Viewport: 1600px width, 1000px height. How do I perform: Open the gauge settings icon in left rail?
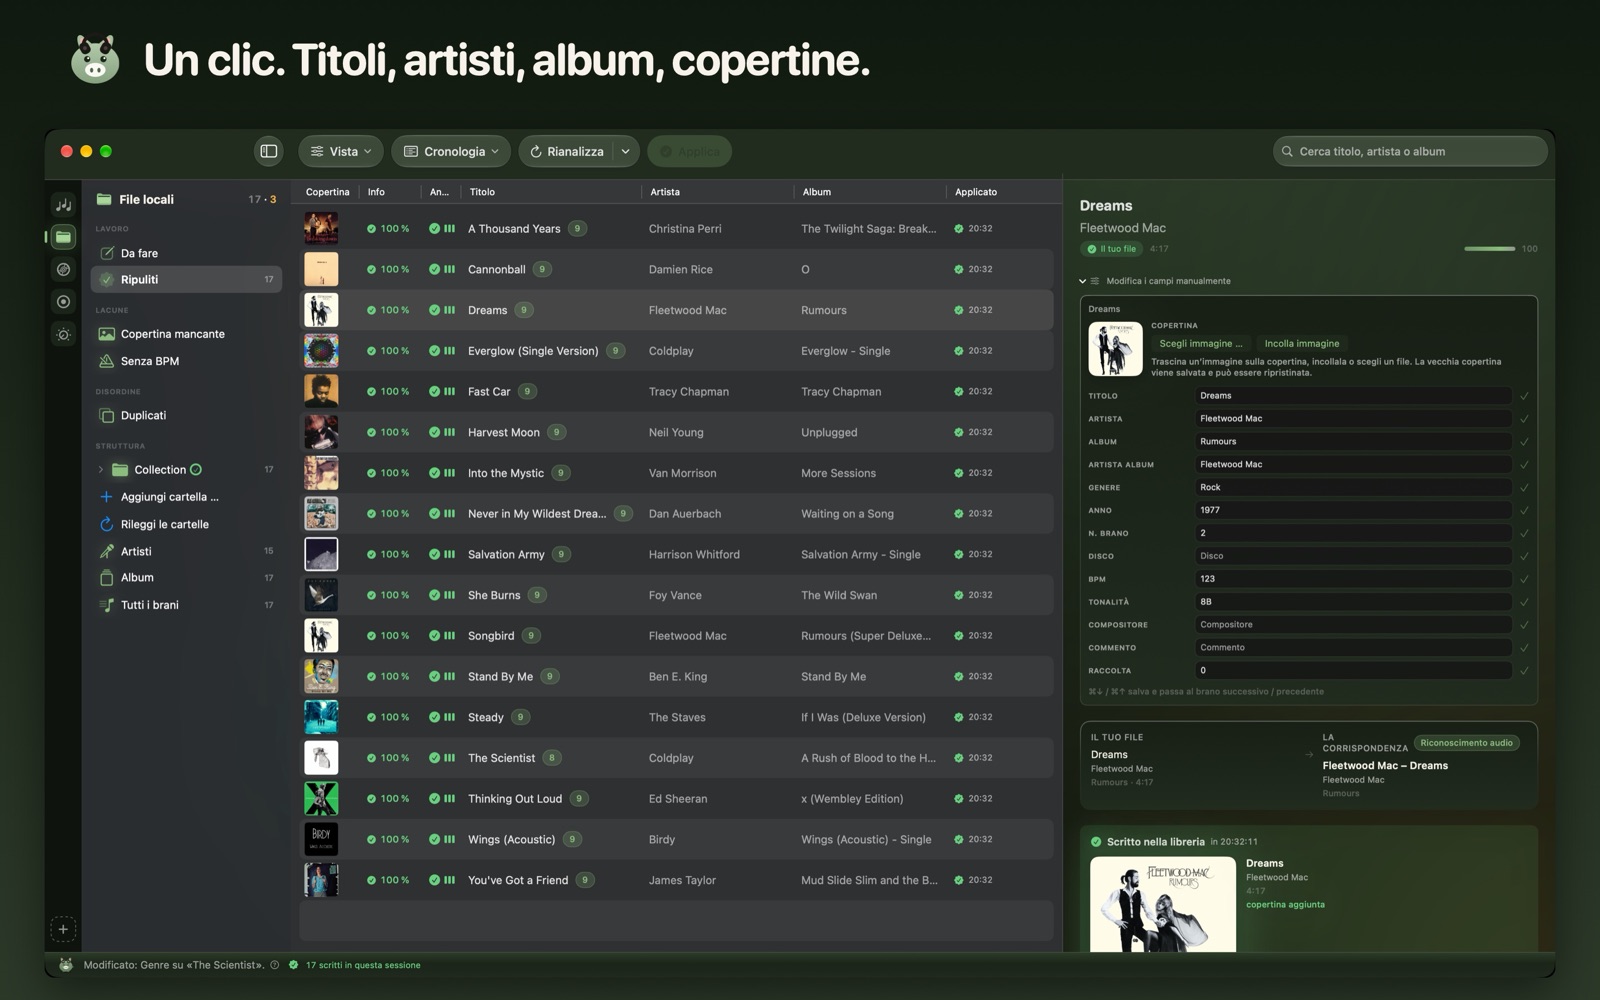coord(63,335)
